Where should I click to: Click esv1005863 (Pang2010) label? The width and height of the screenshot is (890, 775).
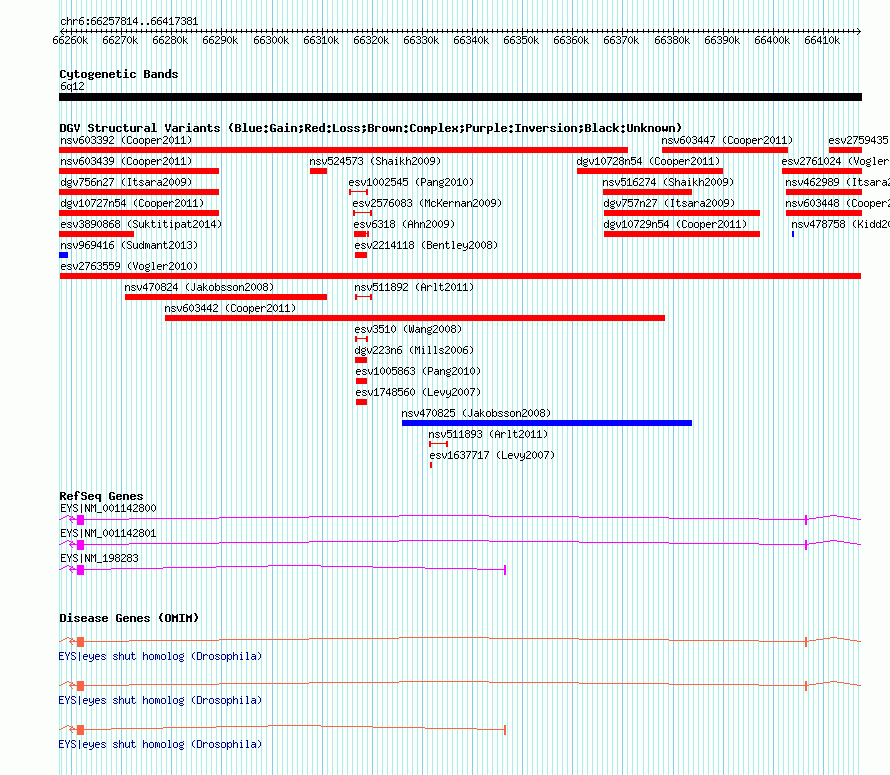point(418,371)
